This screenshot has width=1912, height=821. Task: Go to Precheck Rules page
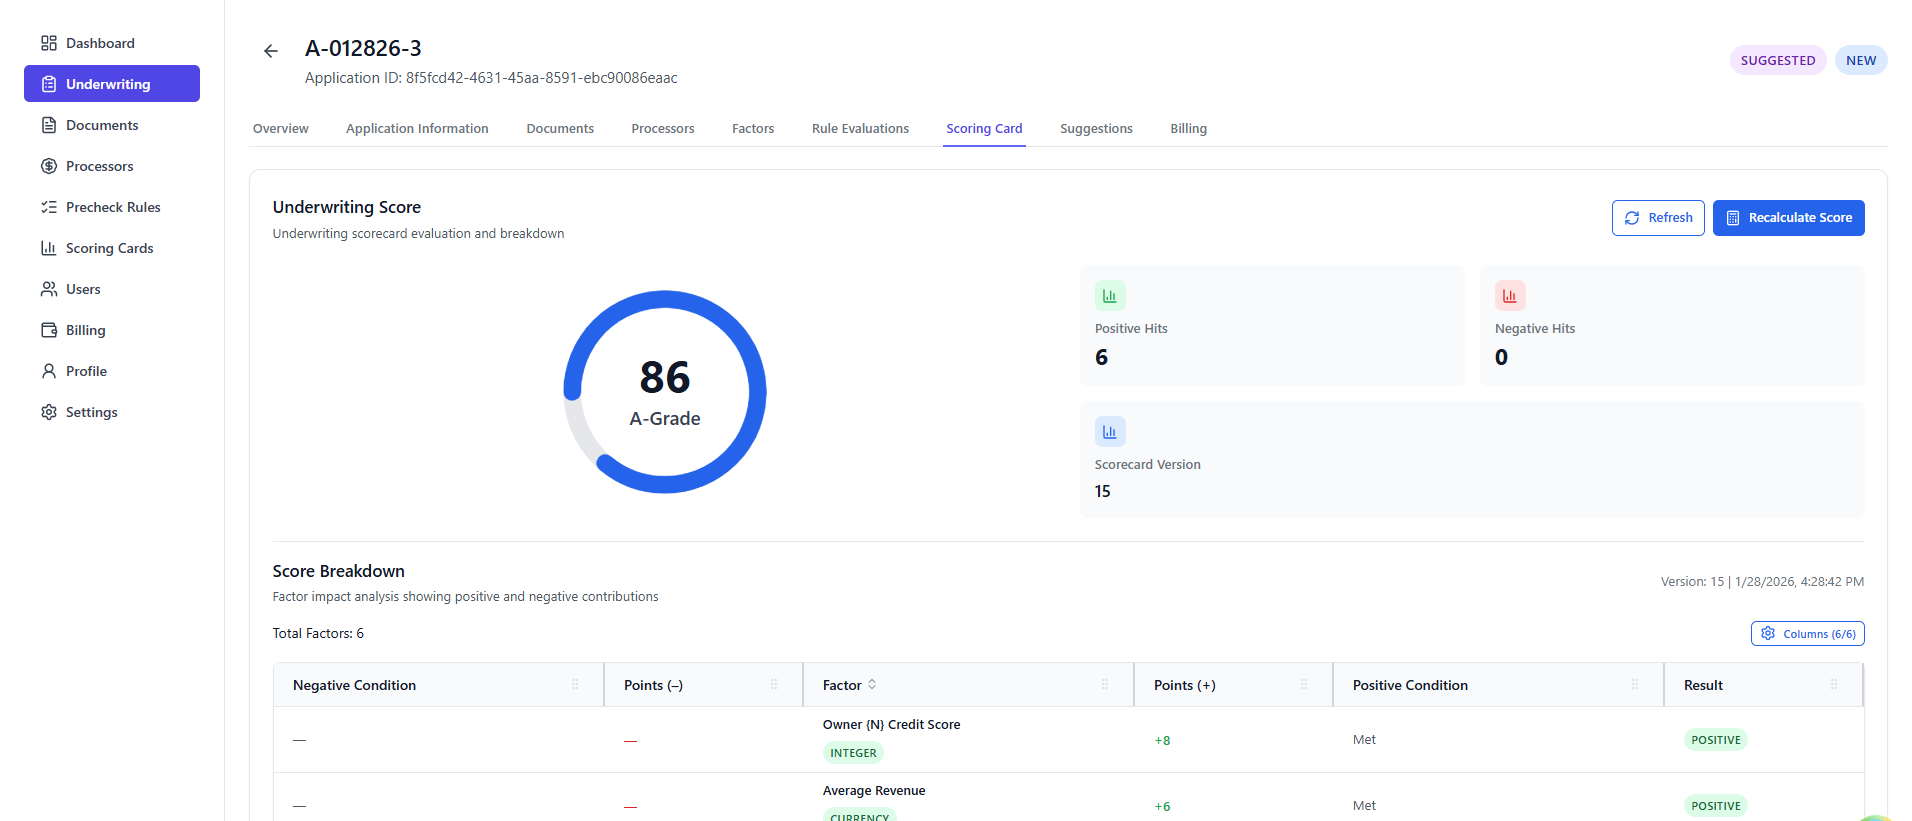point(112,207)
